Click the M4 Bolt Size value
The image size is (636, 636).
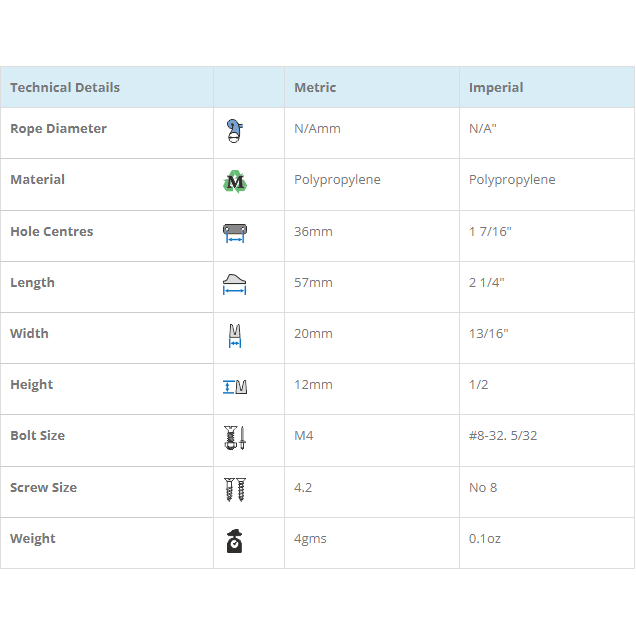pyautogui.click(x=304, y=435)
